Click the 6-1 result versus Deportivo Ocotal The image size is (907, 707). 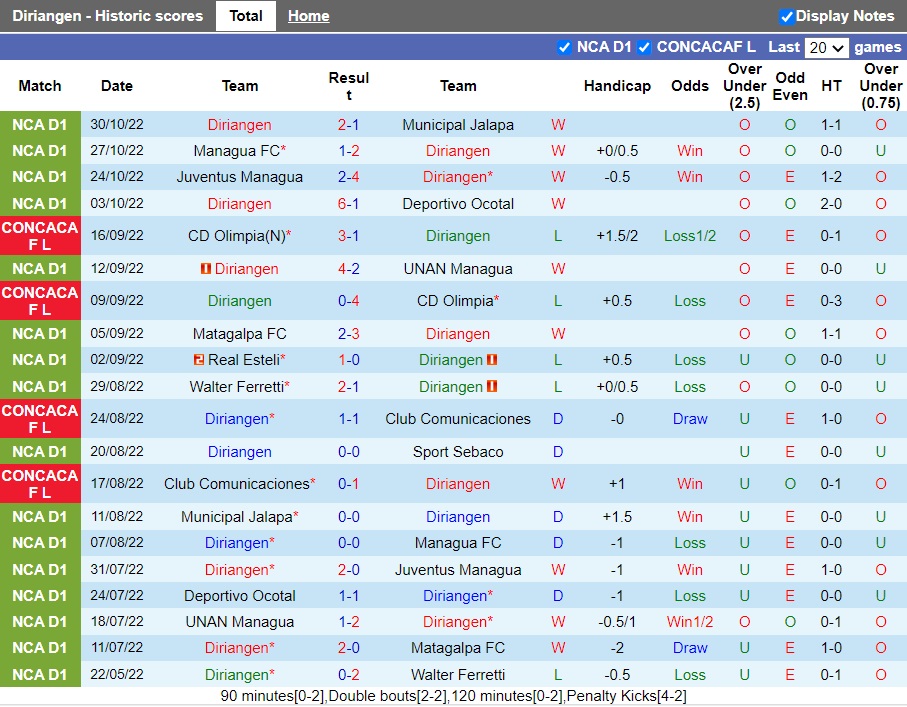(349, 204)
